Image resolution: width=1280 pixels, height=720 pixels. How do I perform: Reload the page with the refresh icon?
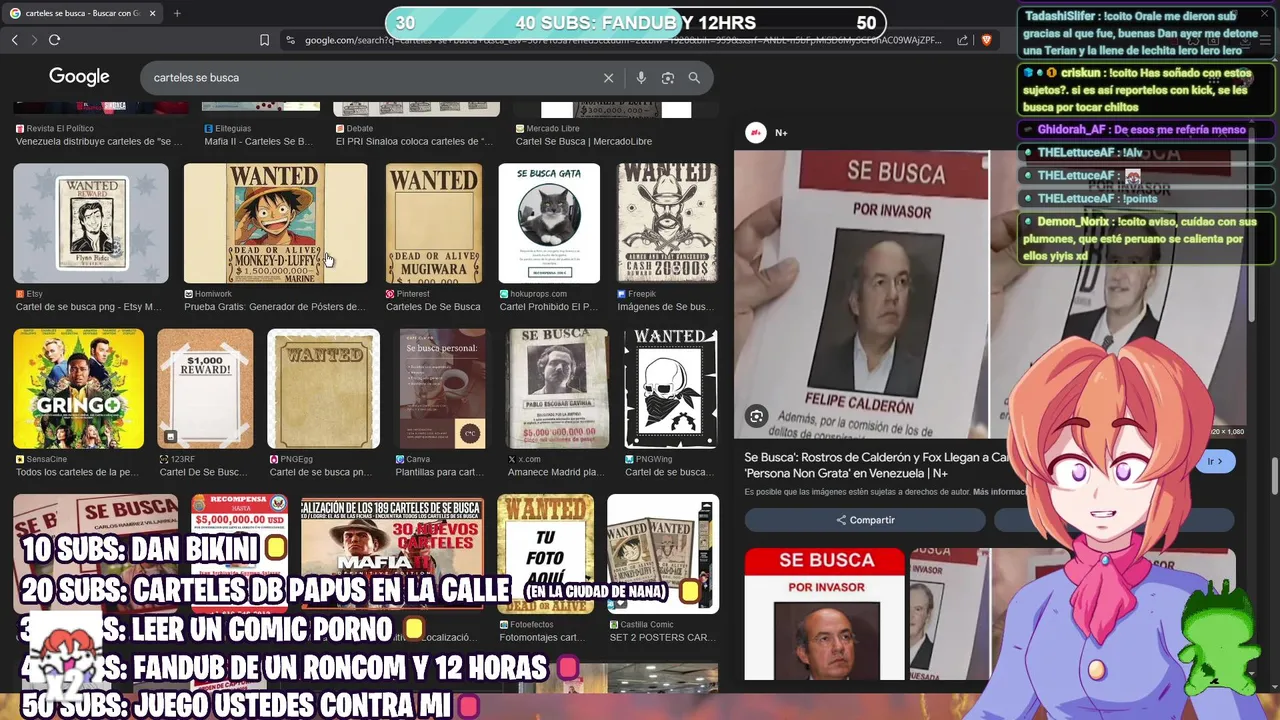[54, 40]
